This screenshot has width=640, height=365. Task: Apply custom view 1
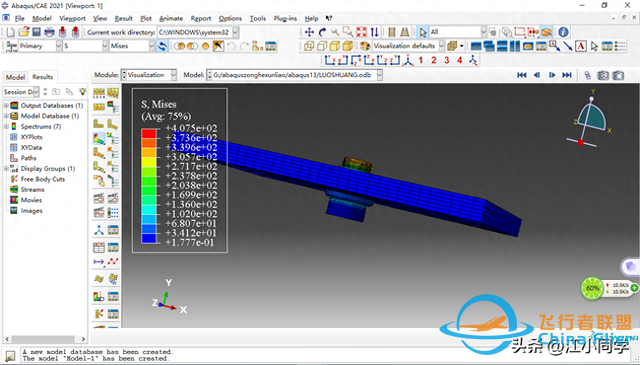(420, 60)
